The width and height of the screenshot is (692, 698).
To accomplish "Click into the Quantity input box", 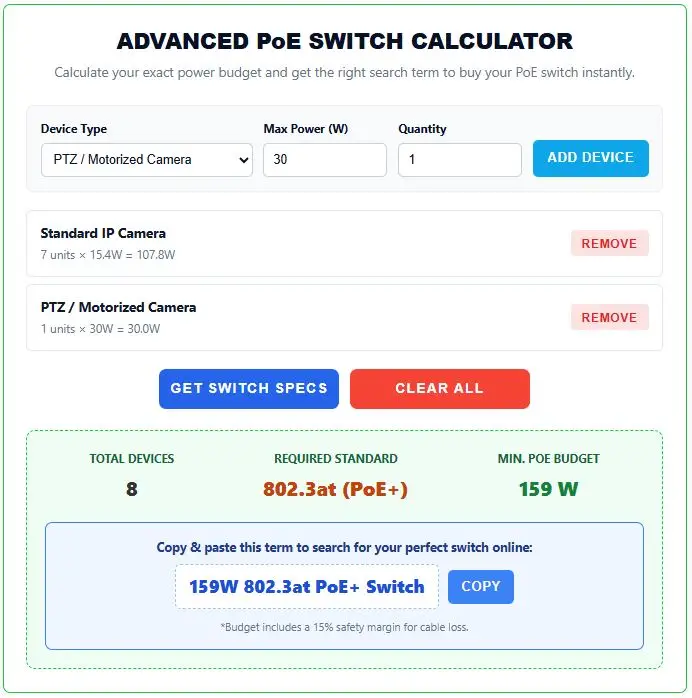I will tap(460, 159).
